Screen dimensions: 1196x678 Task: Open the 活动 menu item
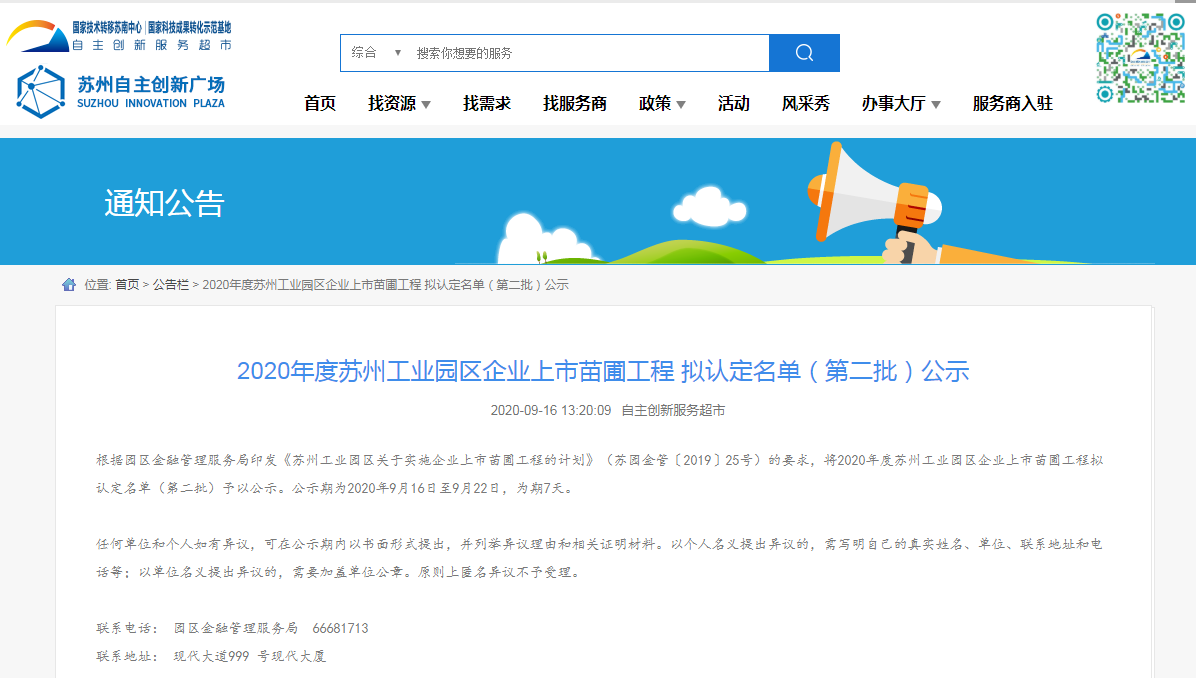pos(733,103)
